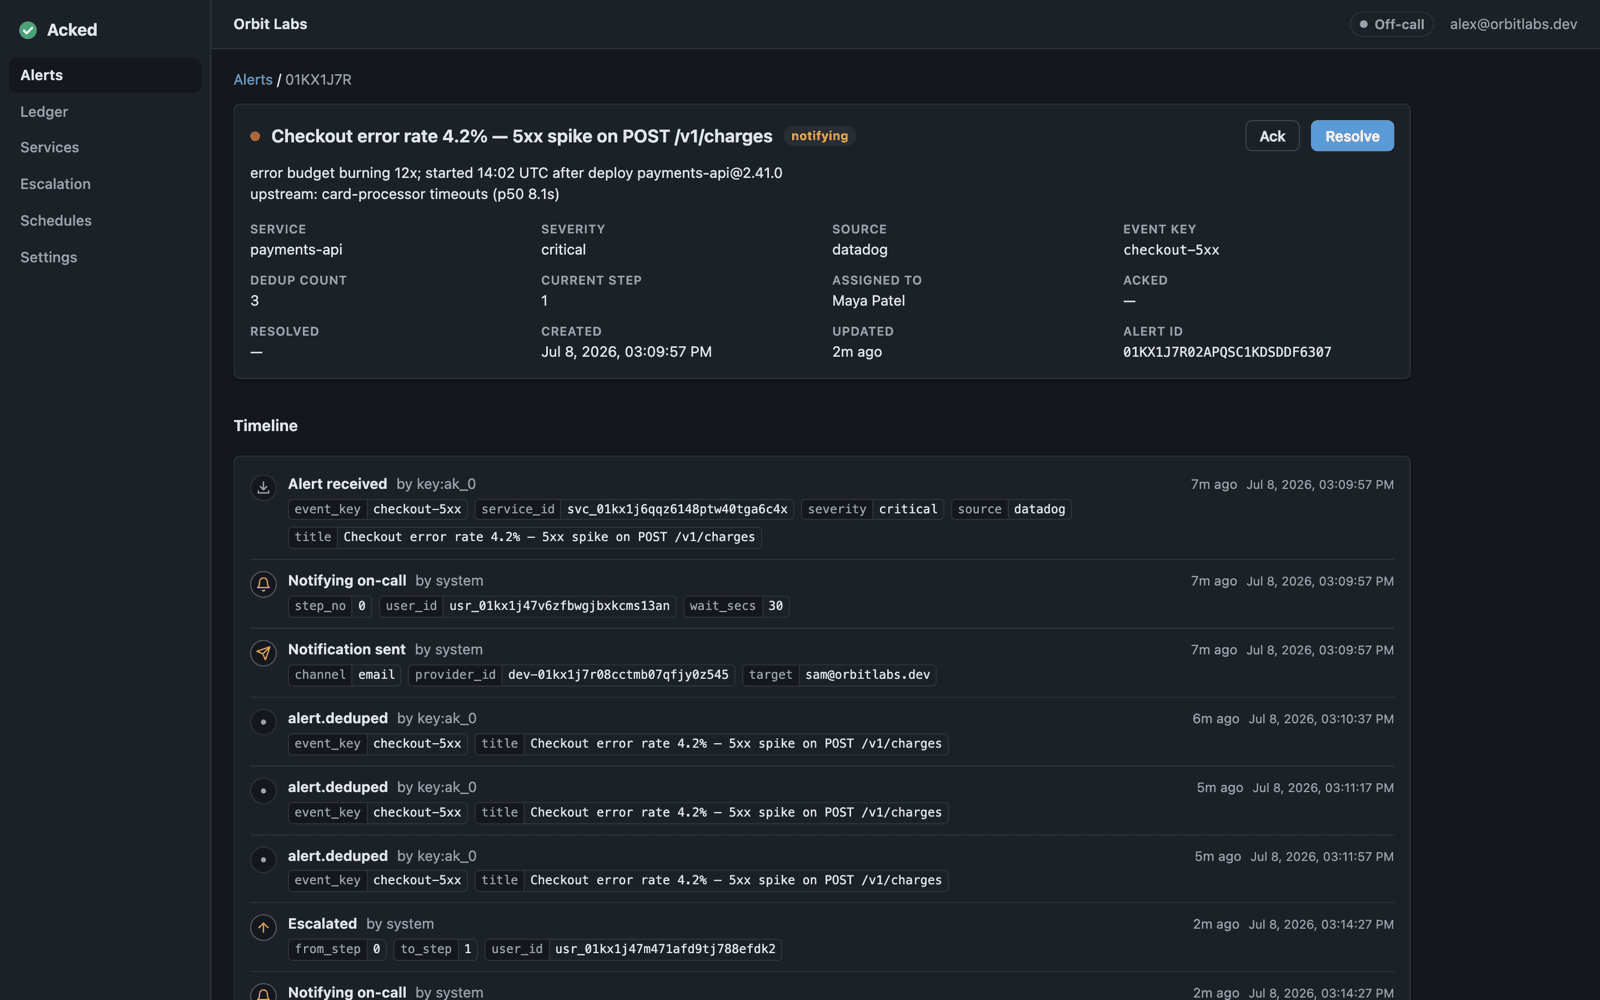1600x1000 pixels.
Task: Click the payments-api service value
Action: tap(296, 250)
